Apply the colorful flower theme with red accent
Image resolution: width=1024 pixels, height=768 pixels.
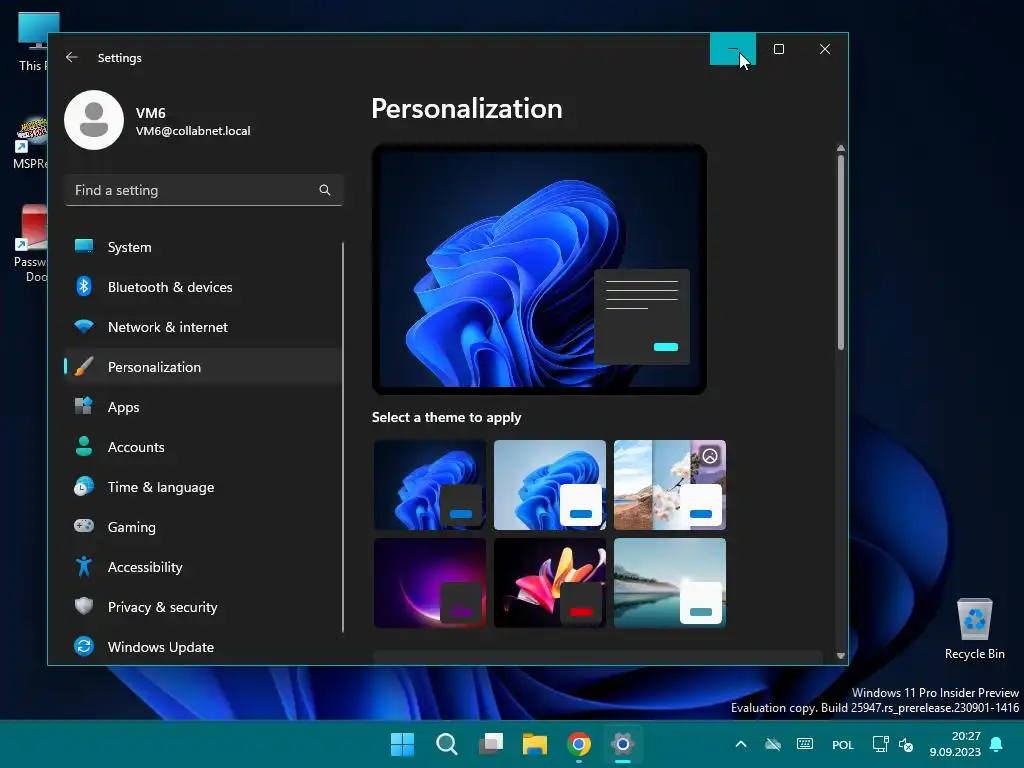550,583
